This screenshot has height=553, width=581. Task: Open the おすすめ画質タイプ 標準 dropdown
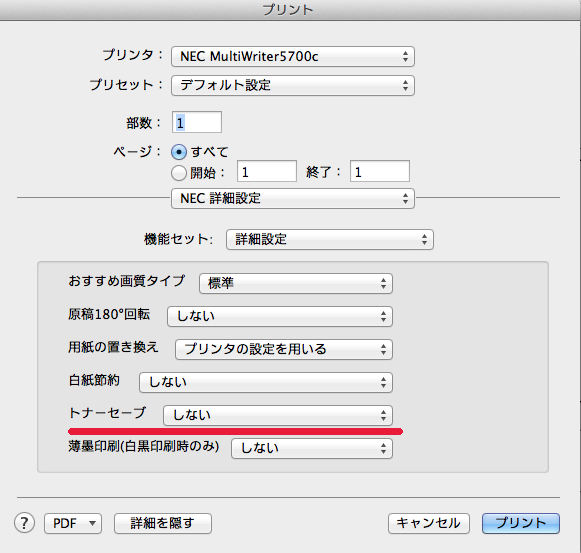click(x=296, y=284)
